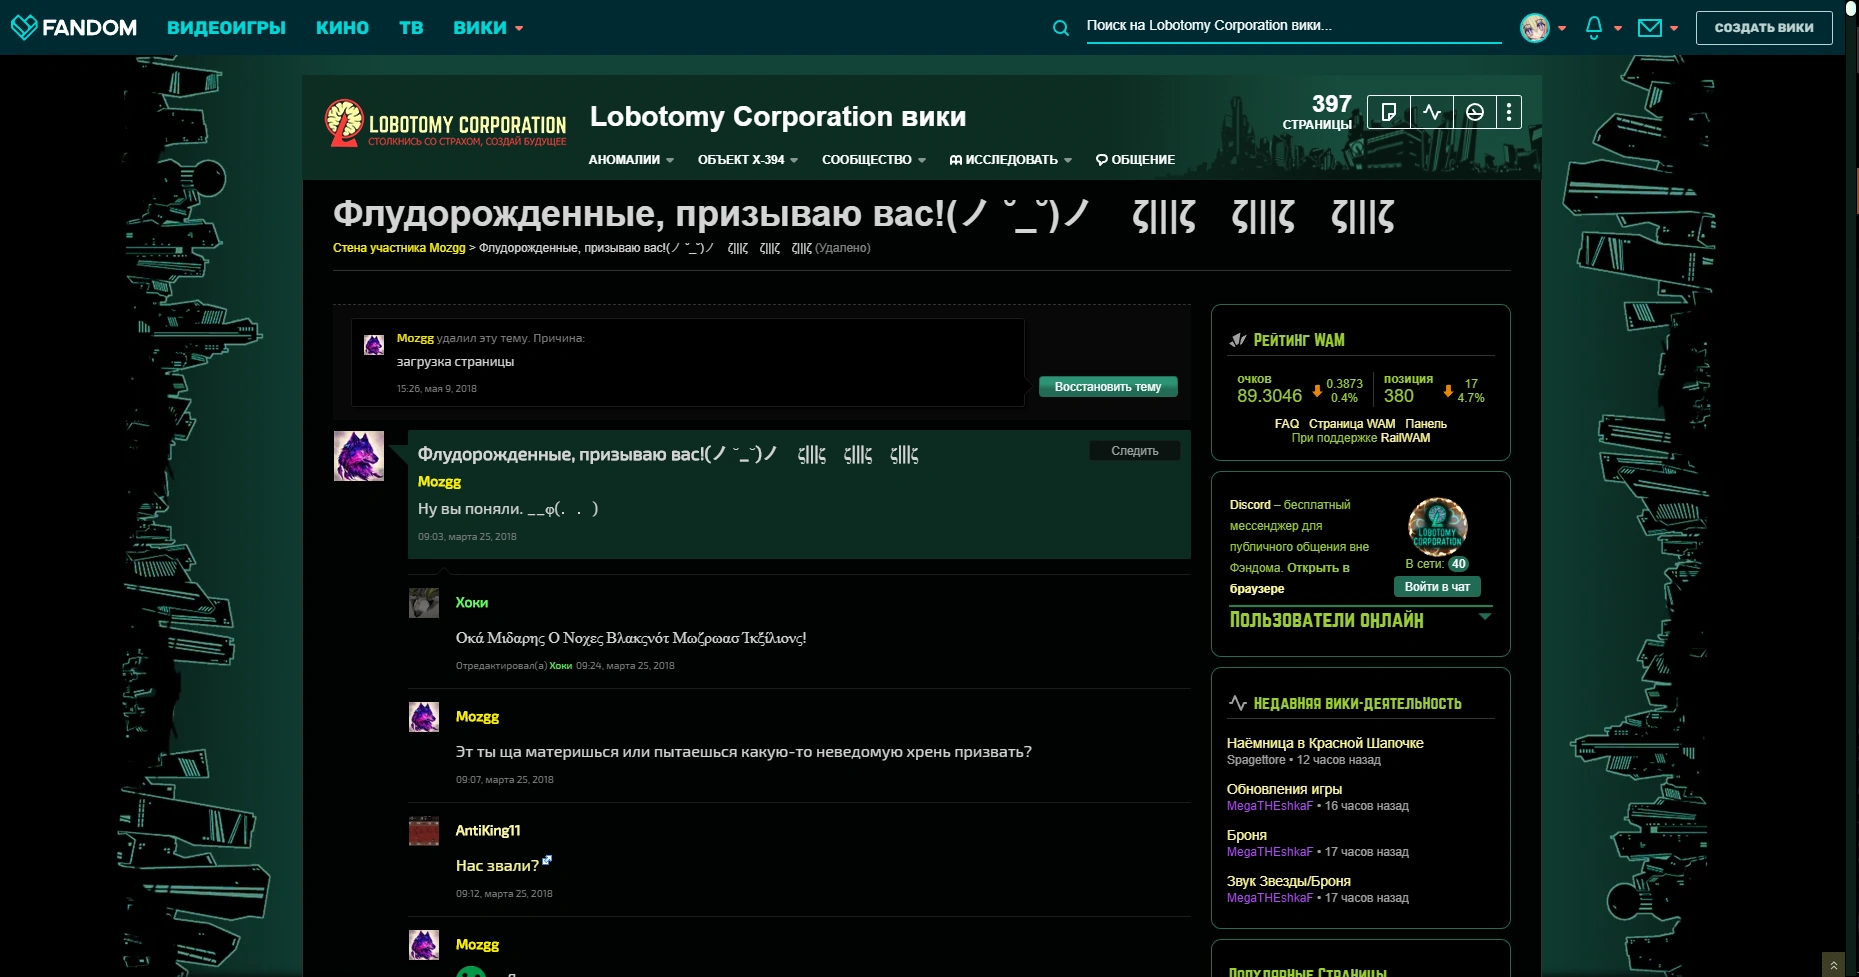Screen dimensions: 1859x977
Task: Click the online count badge "40"
Action: (1459, 564)
